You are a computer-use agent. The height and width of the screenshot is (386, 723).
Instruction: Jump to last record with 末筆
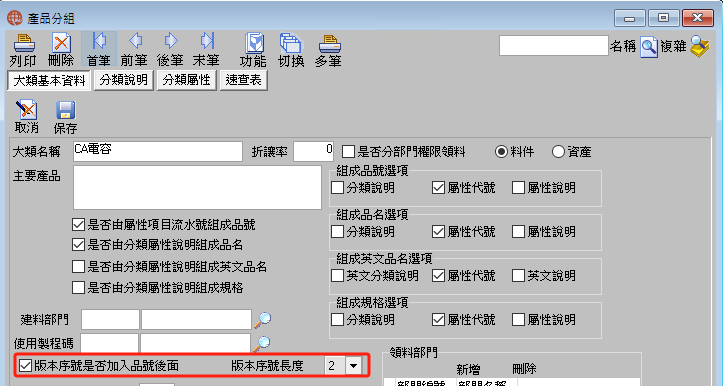tap(207, 42)
